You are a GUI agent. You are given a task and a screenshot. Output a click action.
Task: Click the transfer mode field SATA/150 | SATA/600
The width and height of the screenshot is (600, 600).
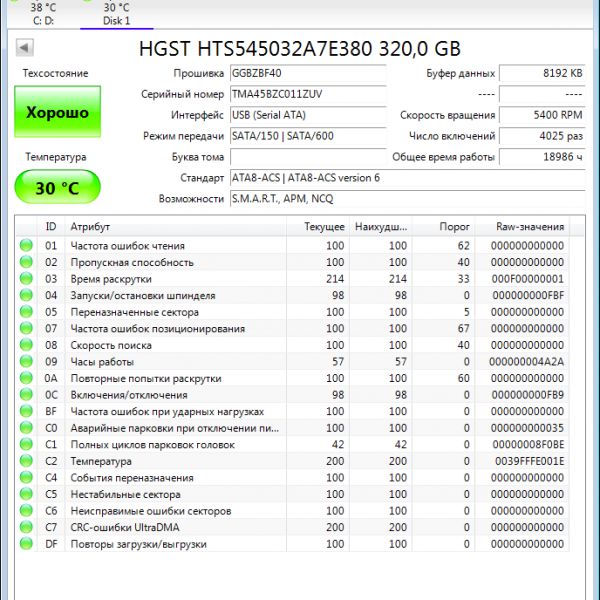point(308,136)
